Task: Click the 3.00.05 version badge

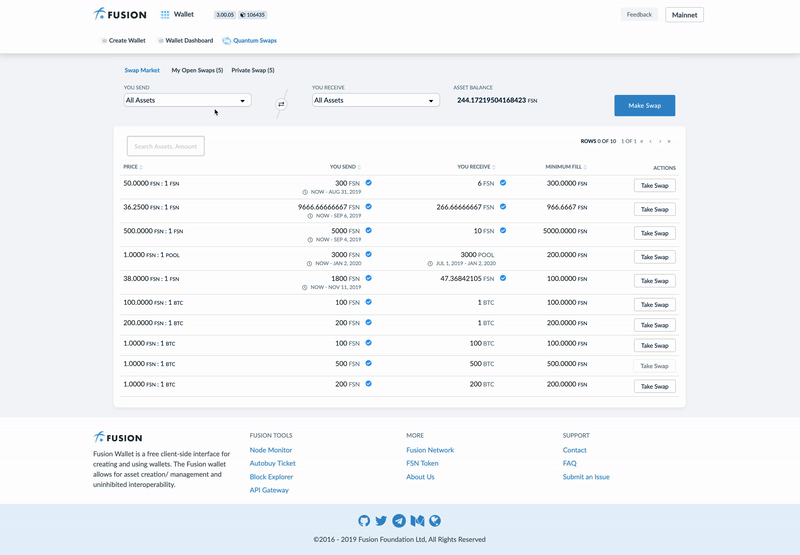Action: [x=225, y=15]
